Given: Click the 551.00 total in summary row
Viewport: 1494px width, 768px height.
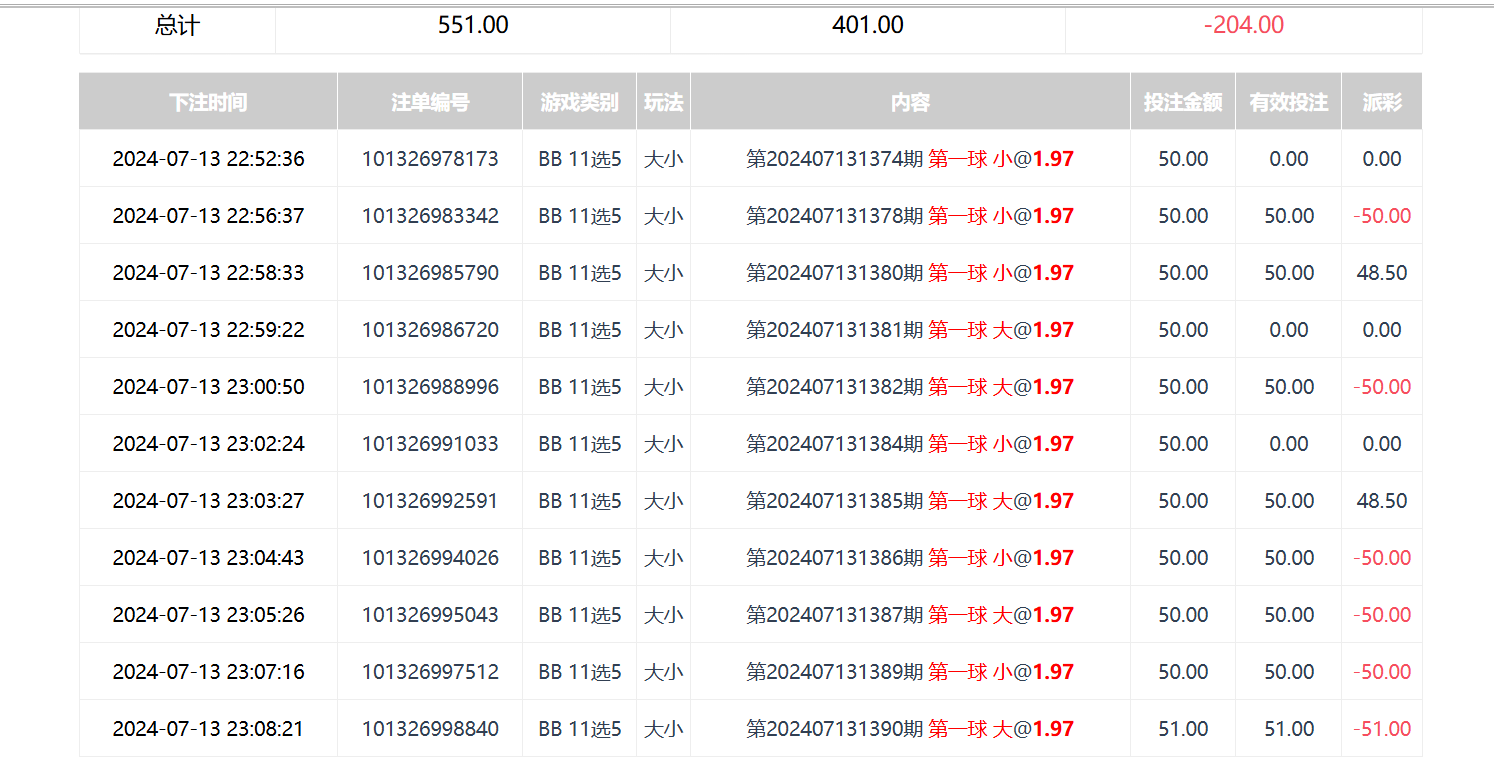Looking at the screenshot, I should pos(473,25).
